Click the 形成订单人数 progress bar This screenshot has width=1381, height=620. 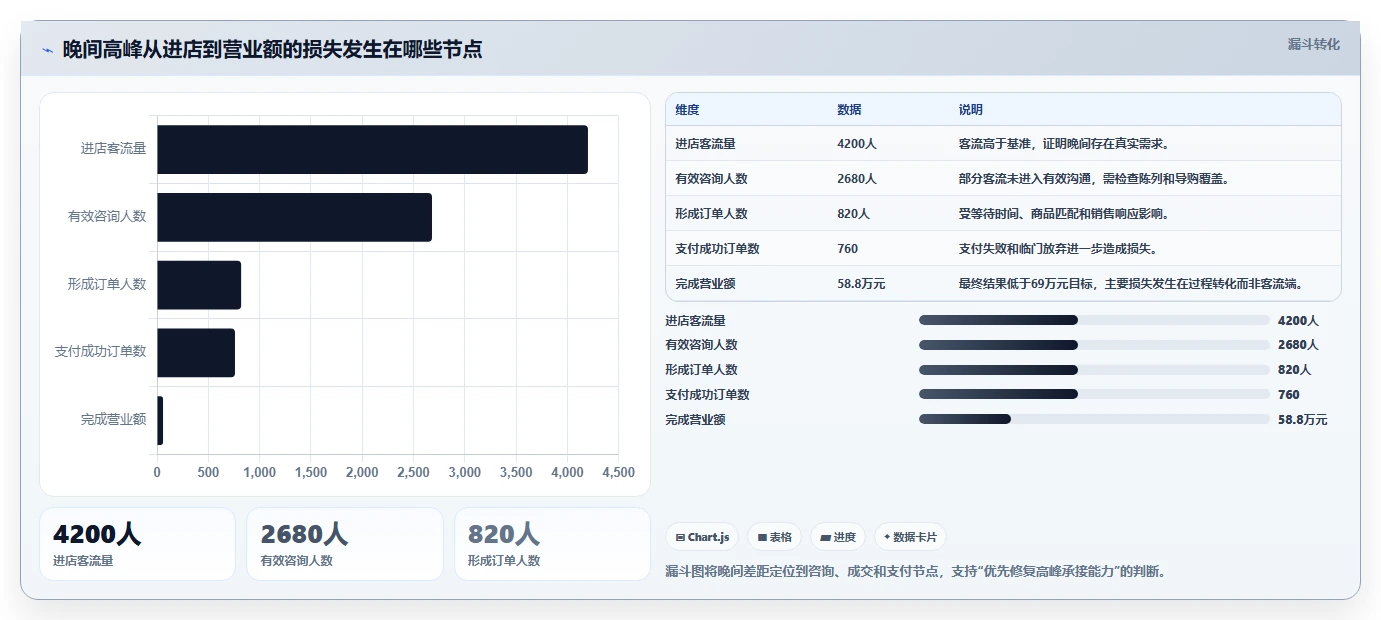tap(1094, 370)
